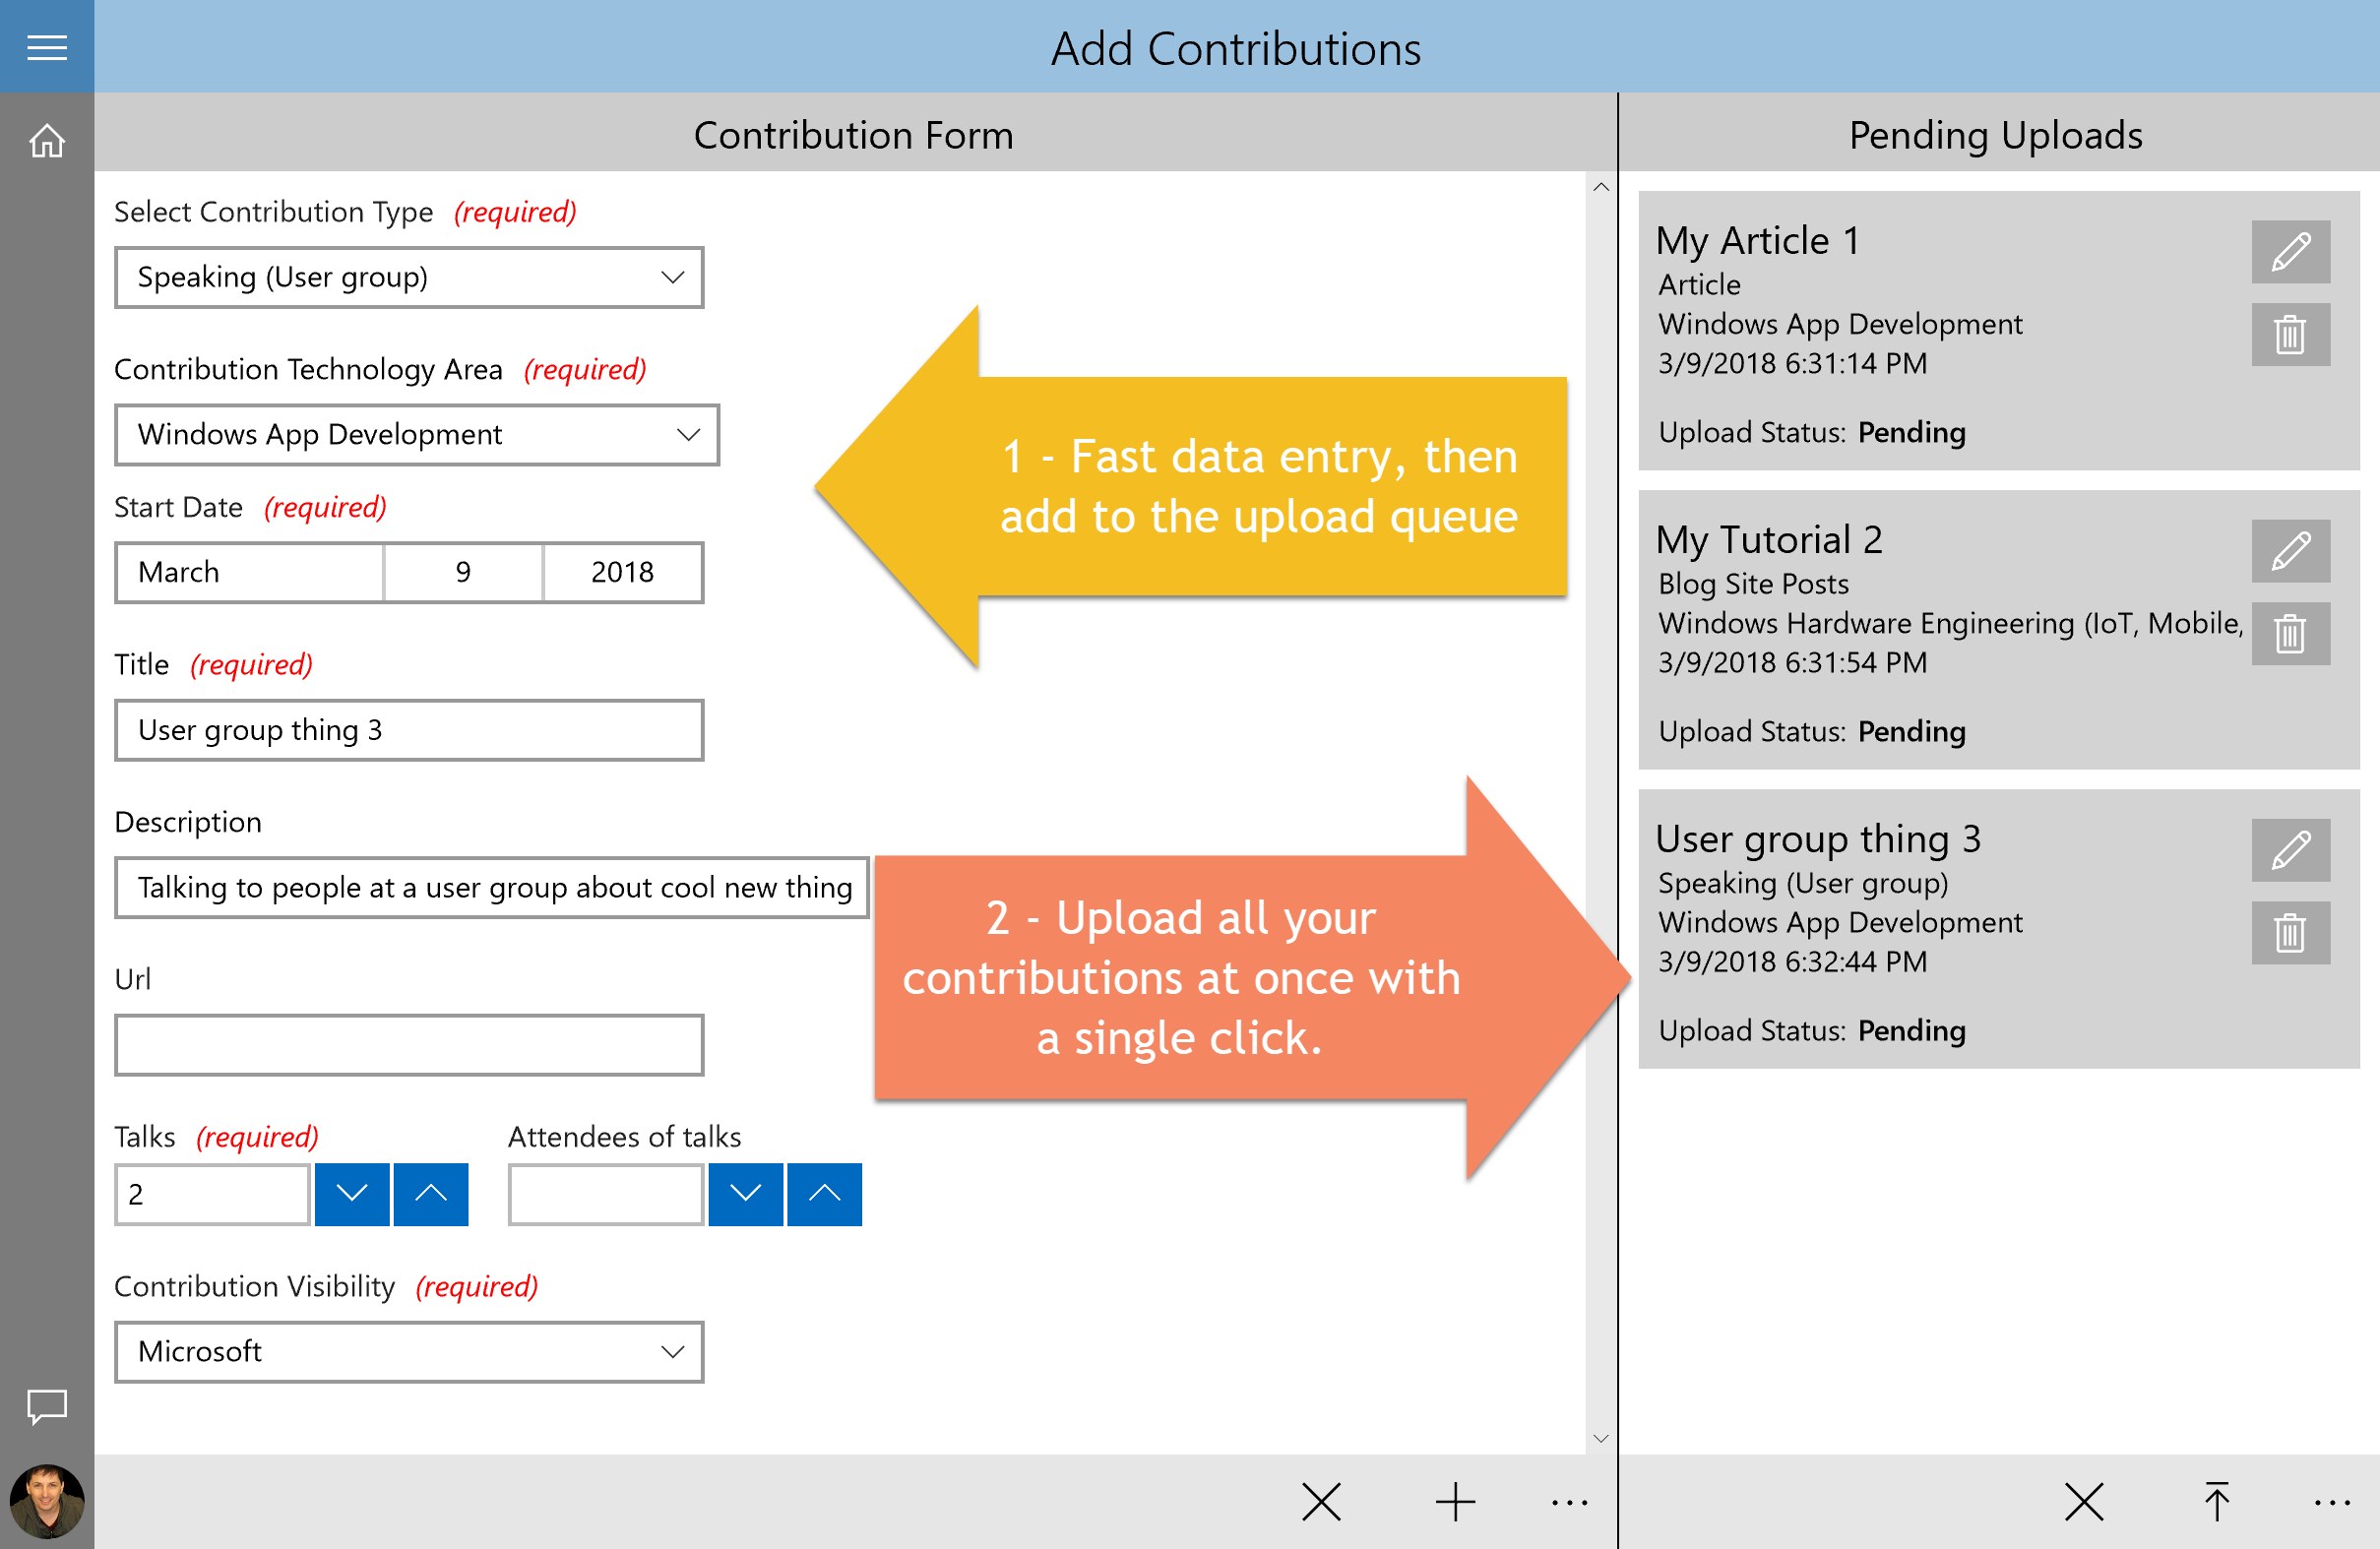Open more options in Pending Uploads bar
This screenshot has height=1549, width=2380.
[x=2331, y=1501]
